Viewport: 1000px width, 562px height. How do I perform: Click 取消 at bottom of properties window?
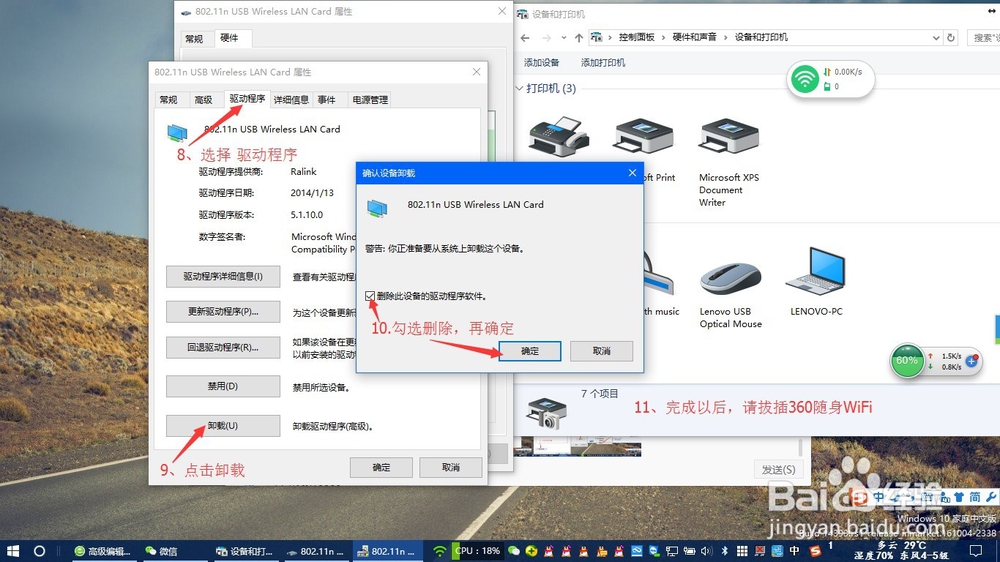(x=450, y=468)
